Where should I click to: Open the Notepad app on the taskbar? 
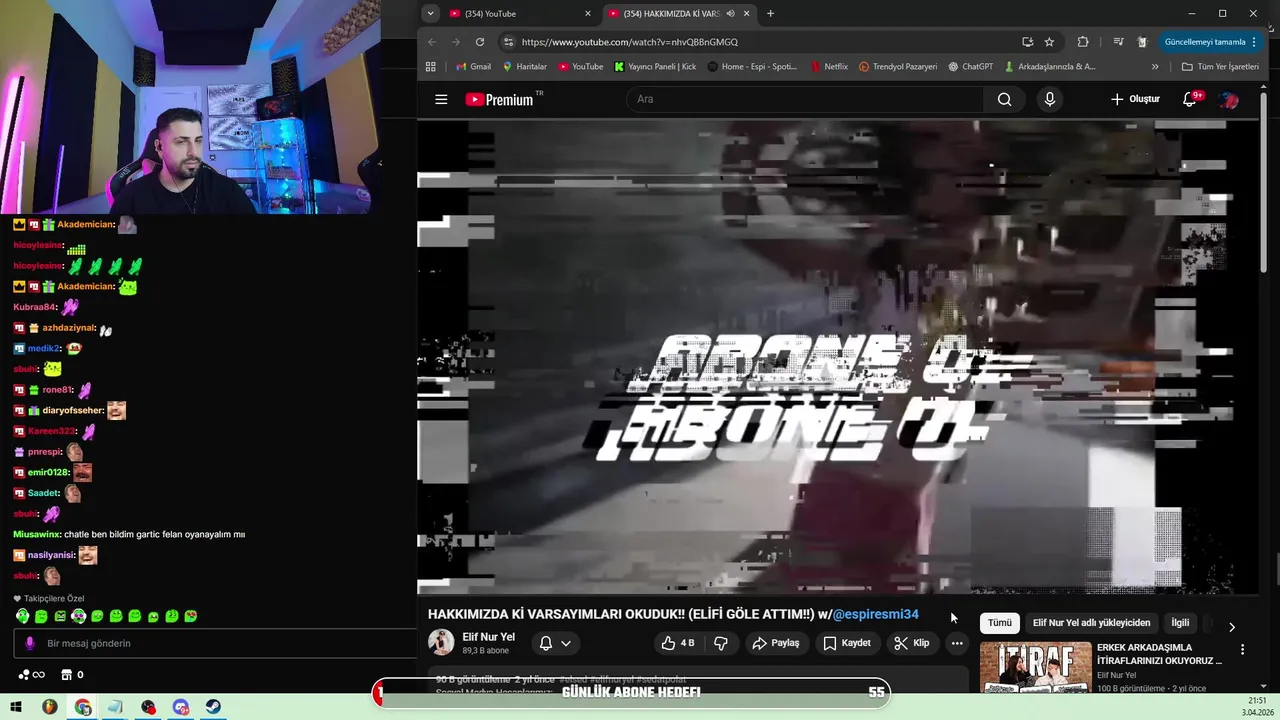(x=115, y=707)
